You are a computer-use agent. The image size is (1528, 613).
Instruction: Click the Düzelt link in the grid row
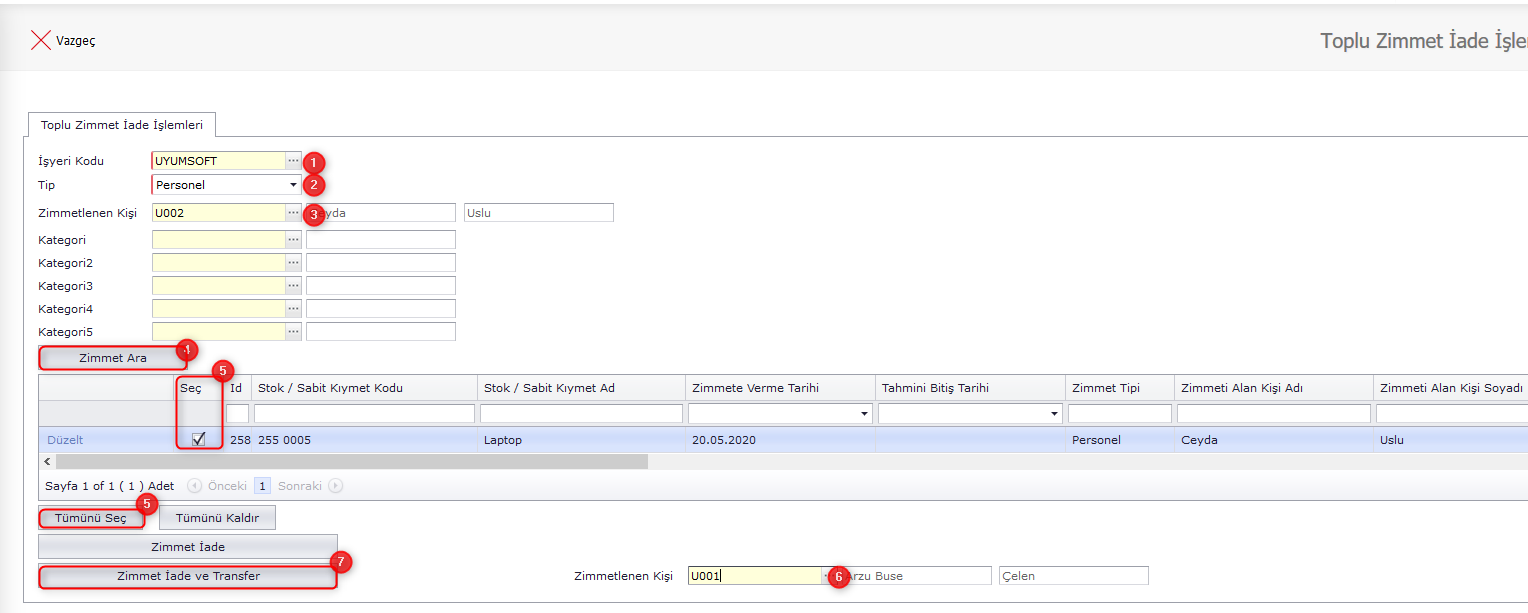coord(66,440)
